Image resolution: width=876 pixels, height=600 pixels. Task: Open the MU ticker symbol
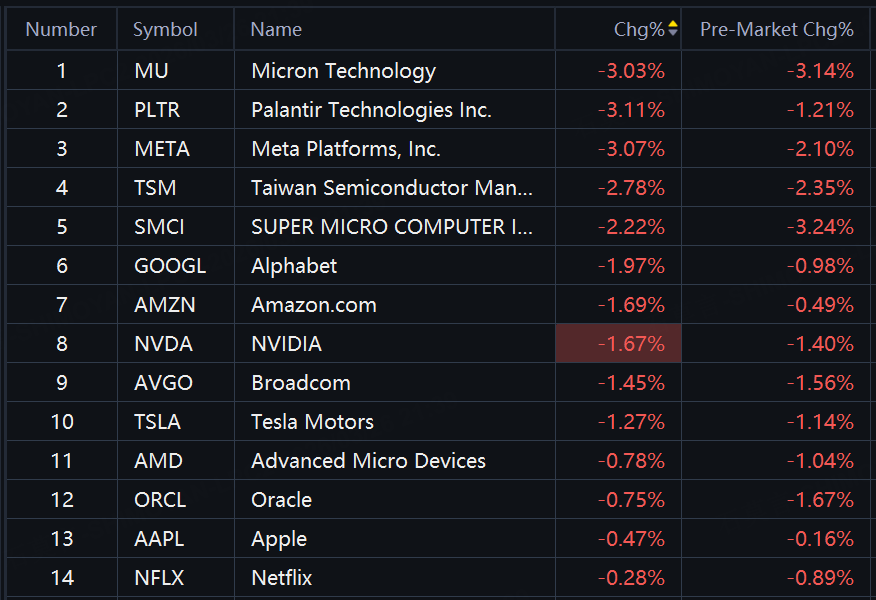click(x=150, y=71)
